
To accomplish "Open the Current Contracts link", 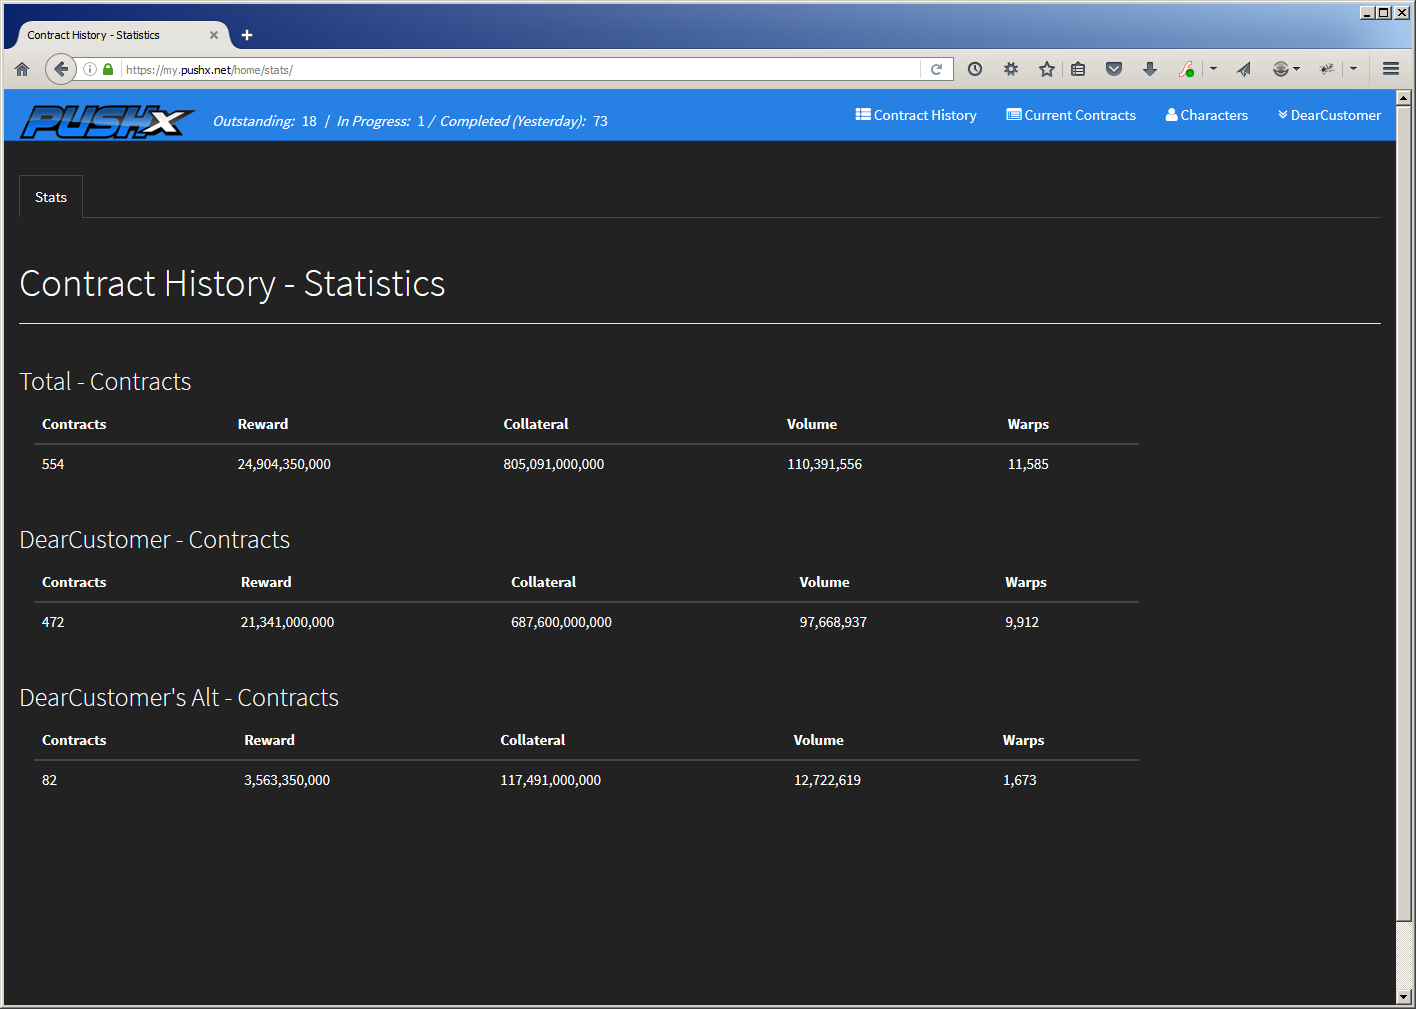I will (x=1071, y=115).
